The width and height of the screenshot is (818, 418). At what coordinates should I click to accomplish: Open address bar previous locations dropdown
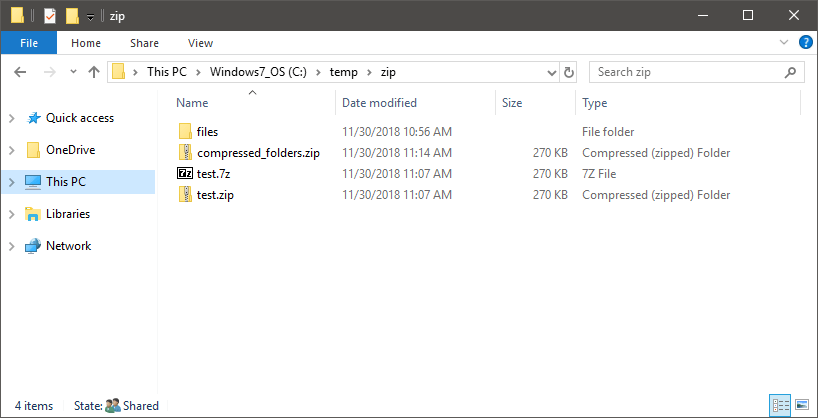click(552, 73)
